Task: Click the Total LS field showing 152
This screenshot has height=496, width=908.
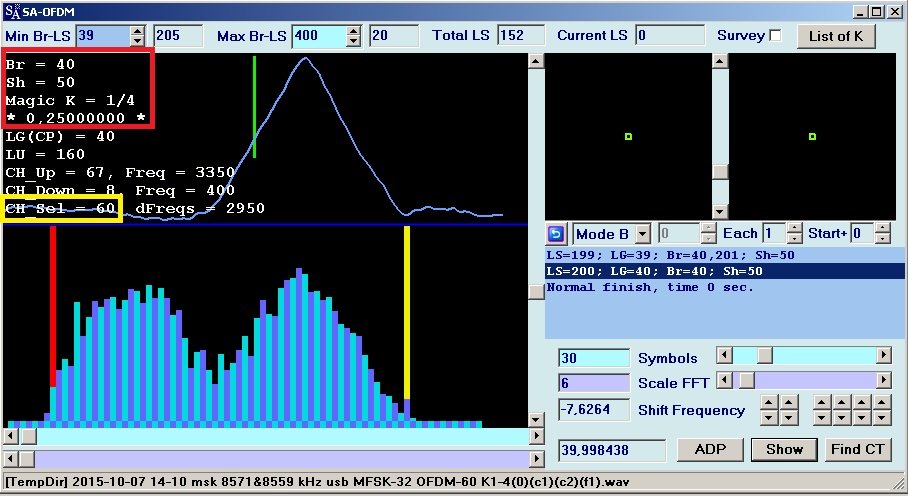Action: (x=521, y=35)
